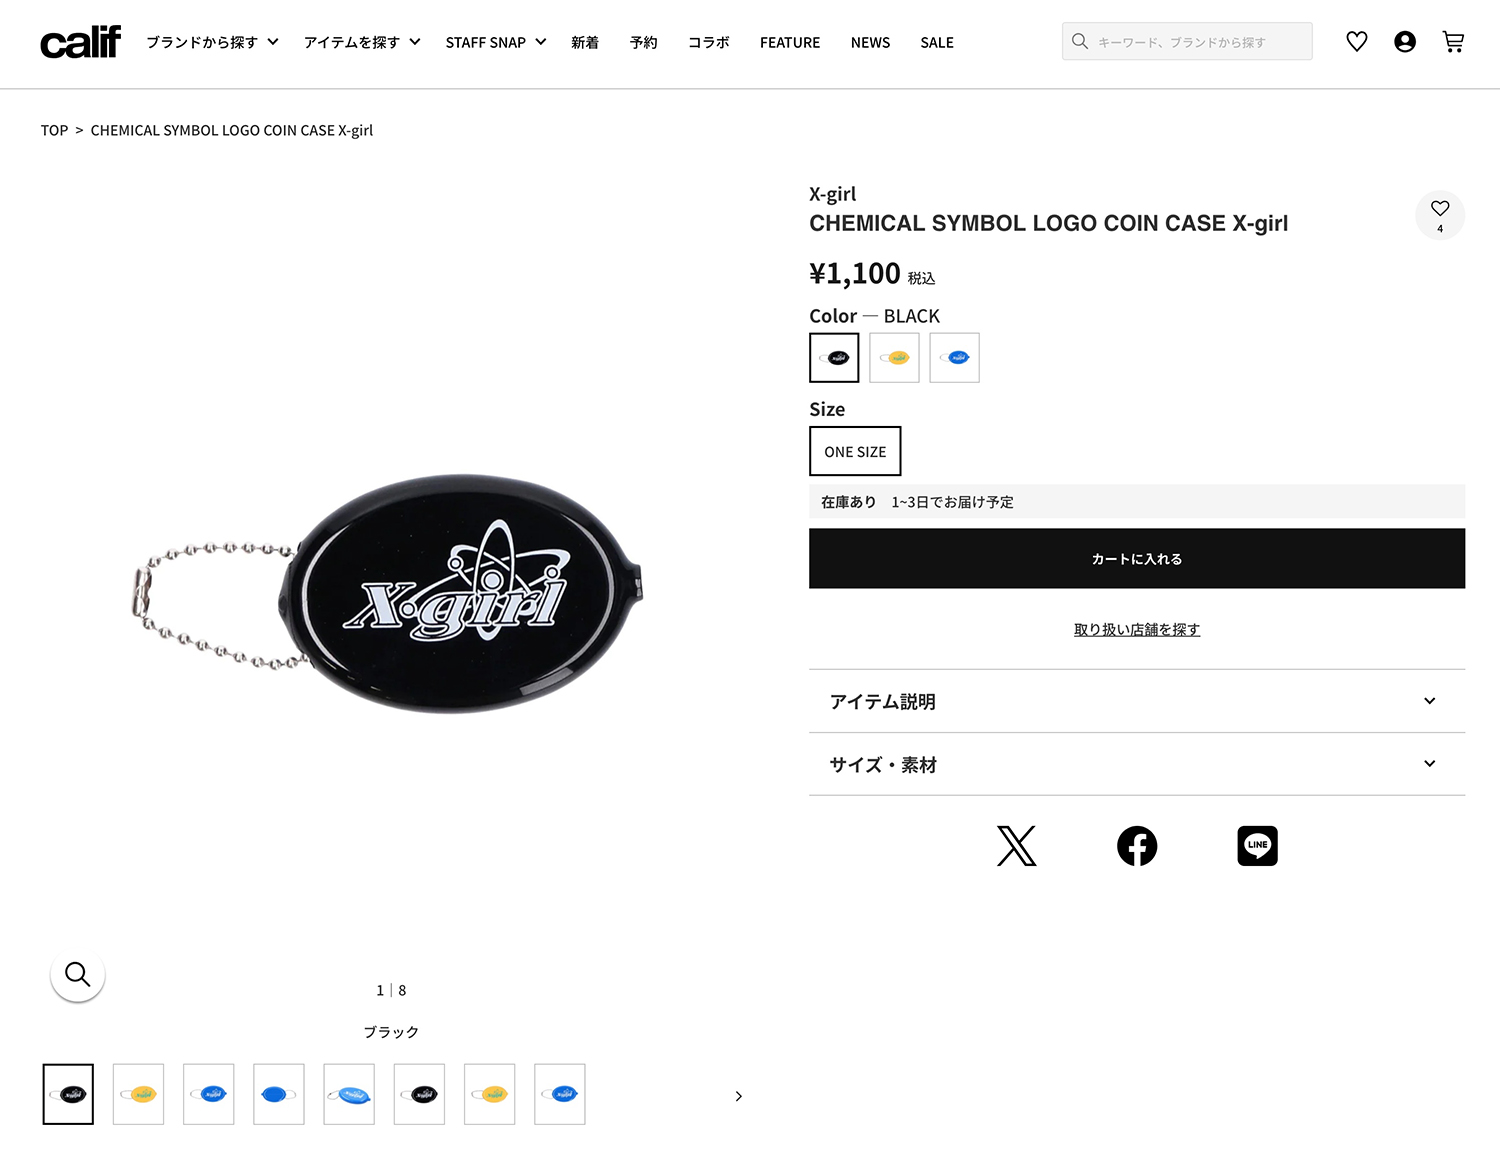
Task: Select the yellow color swatch
Action: point(894,357)
